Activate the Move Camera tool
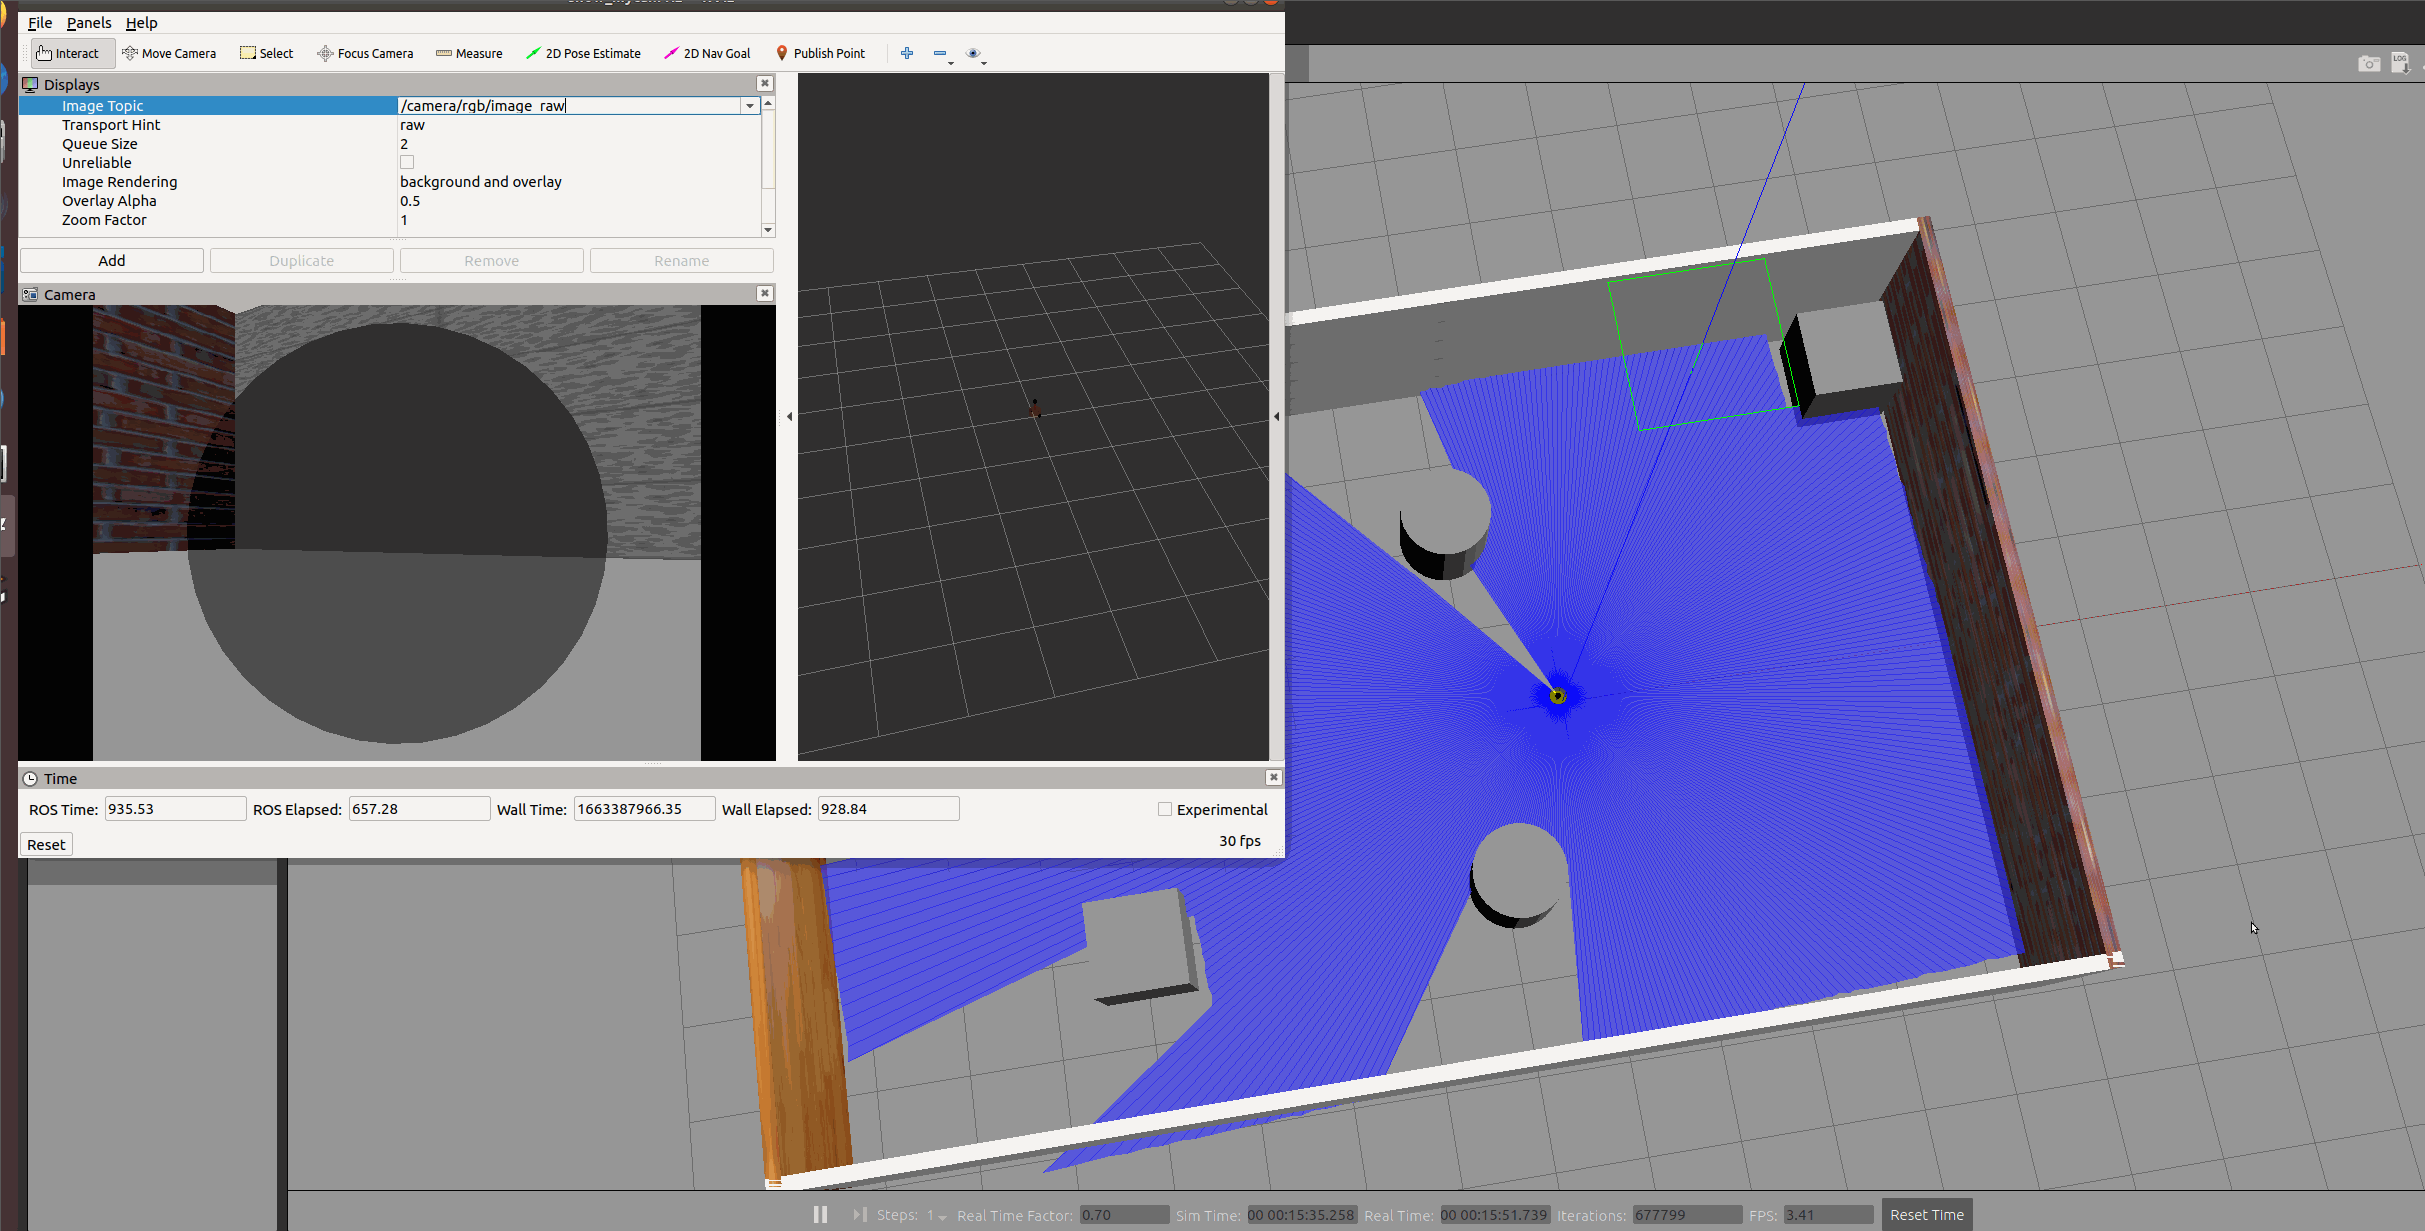 (x=169, y=54)
